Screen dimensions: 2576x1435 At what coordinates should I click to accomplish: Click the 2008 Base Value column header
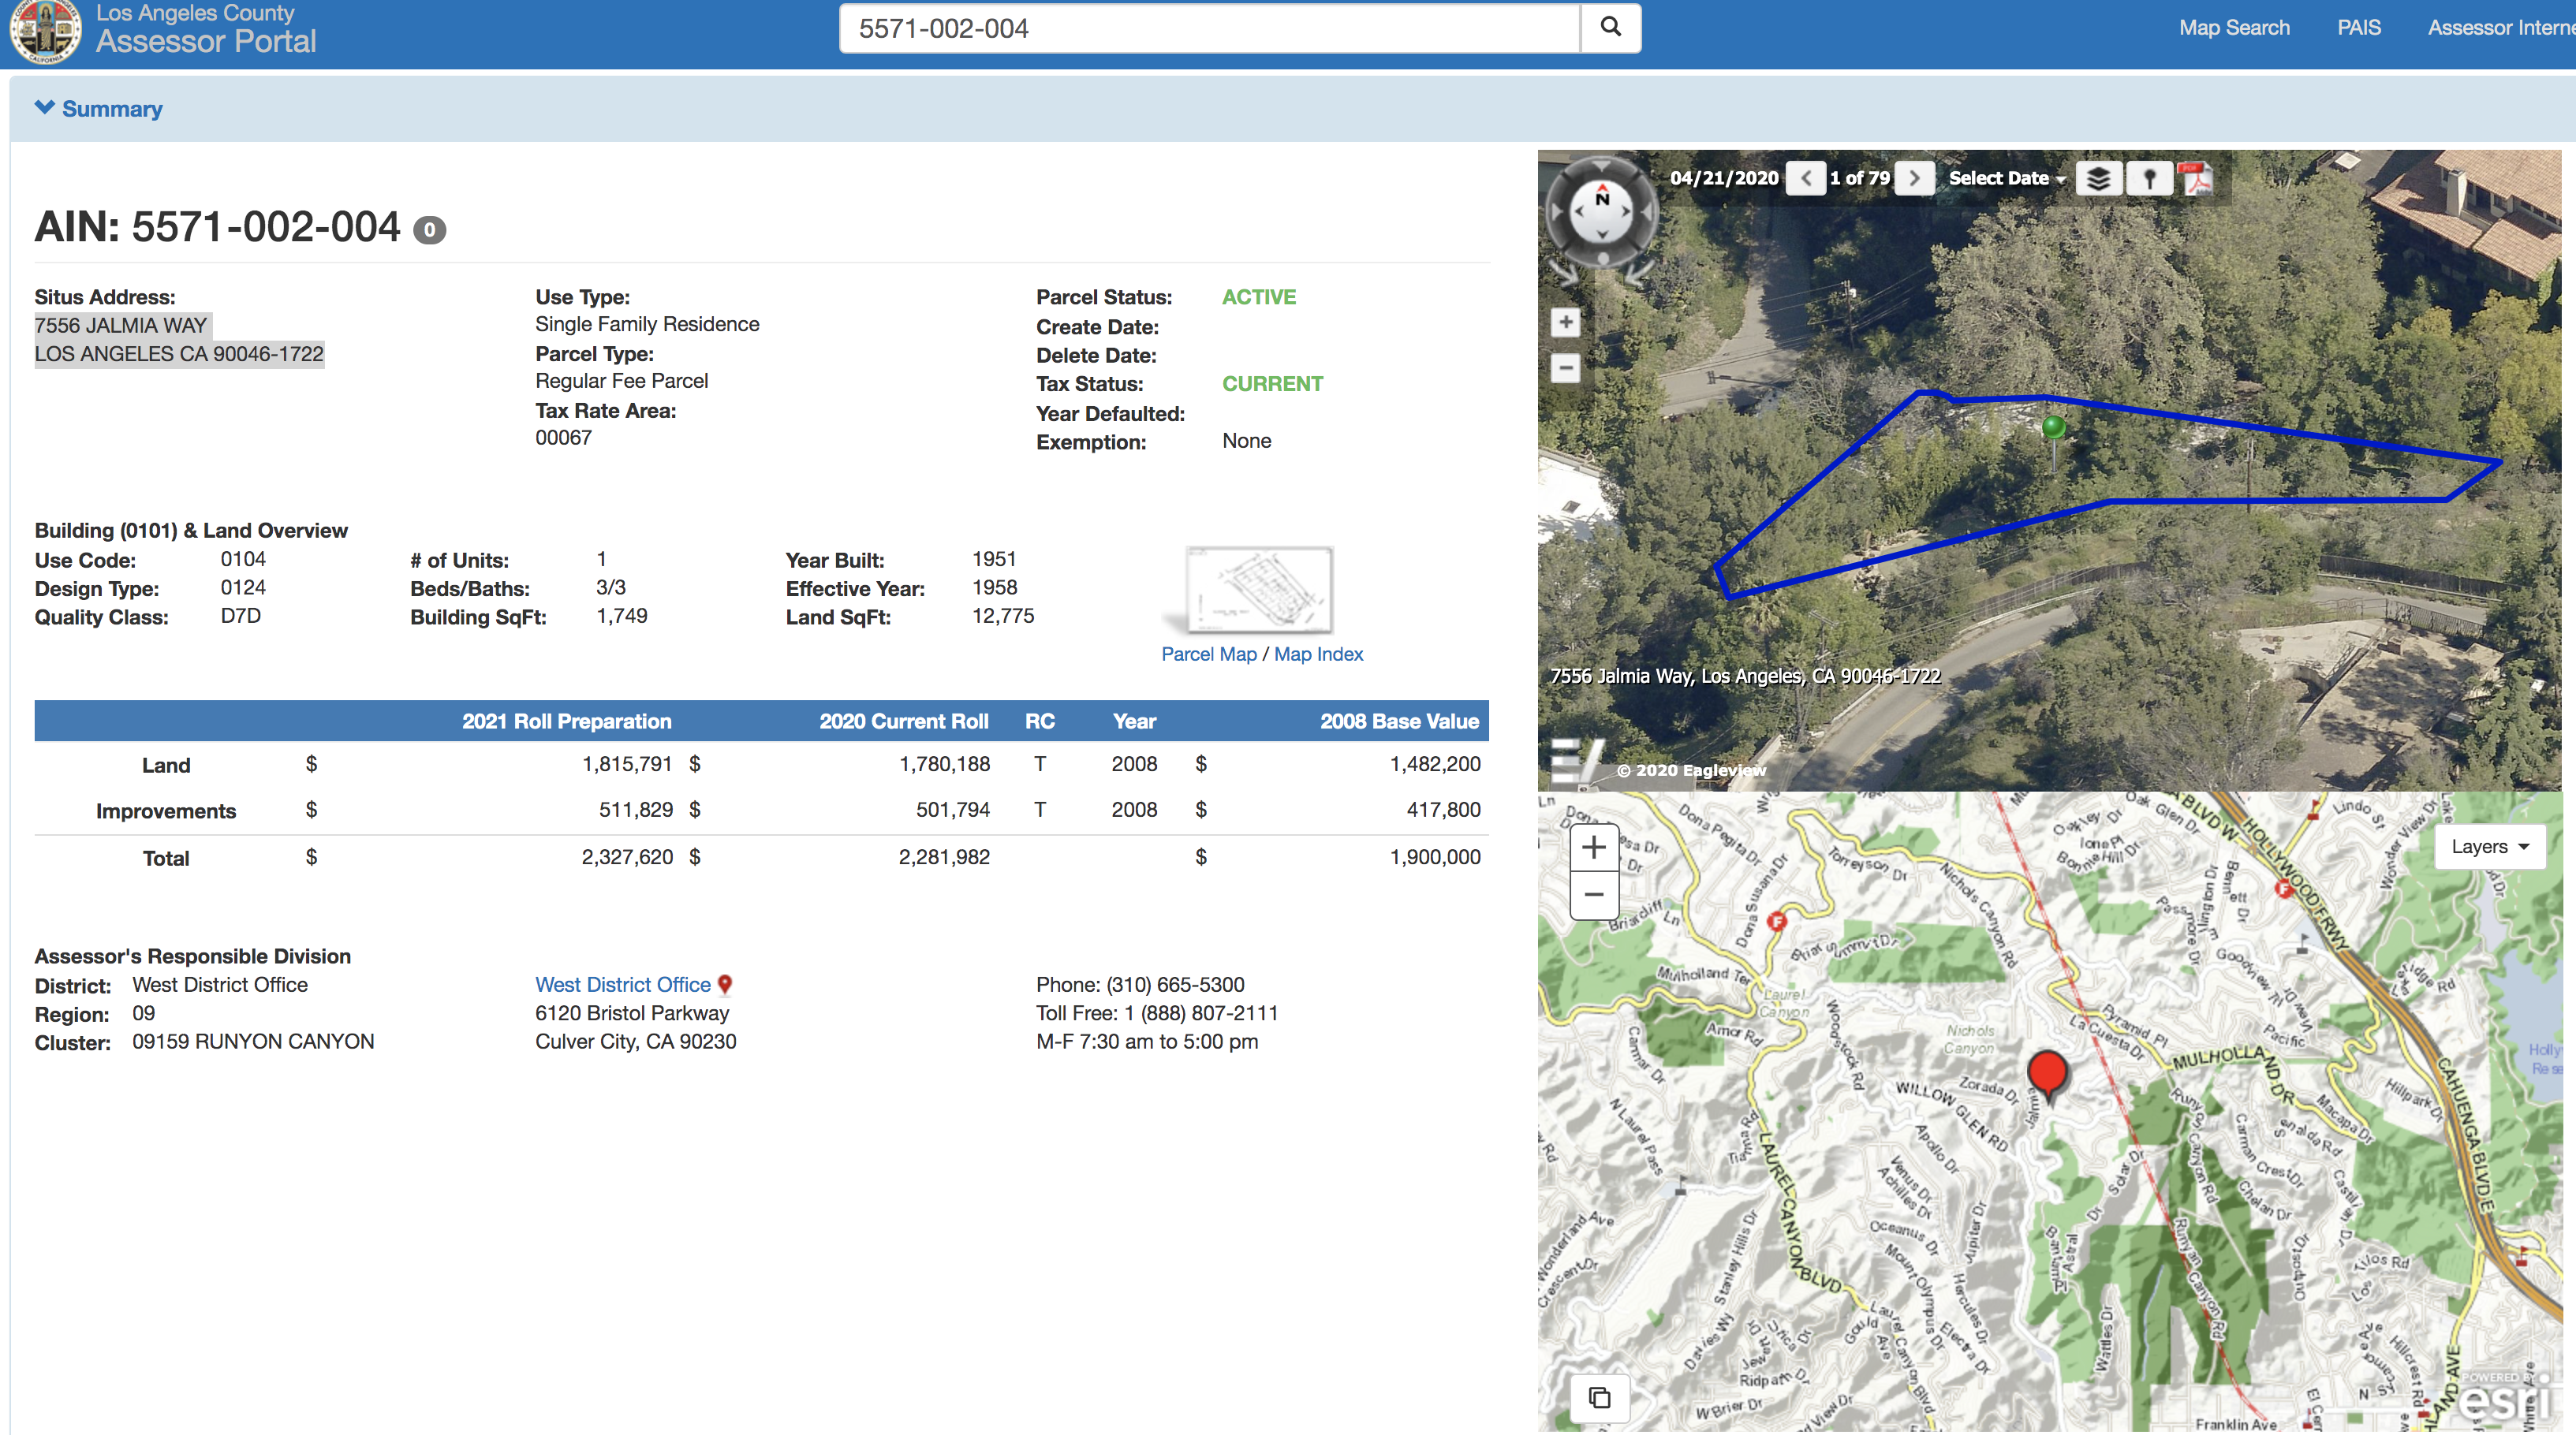tap(1399, 722)
